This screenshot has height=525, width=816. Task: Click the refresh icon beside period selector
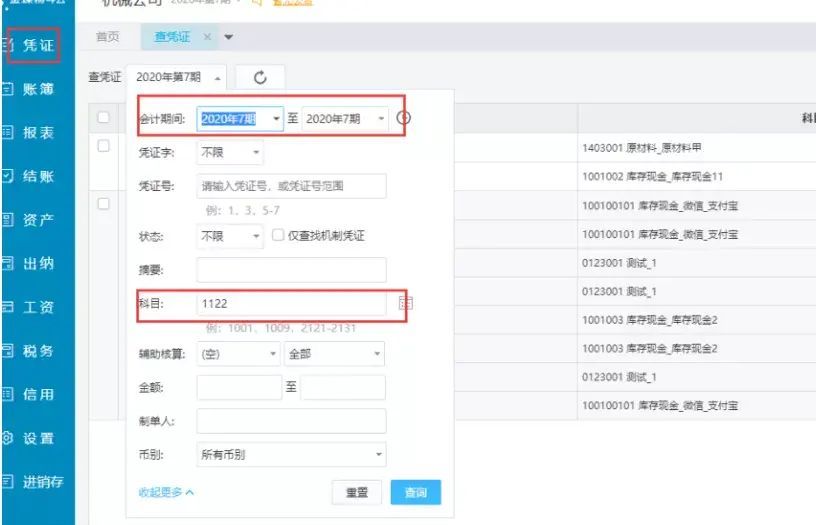260,77
